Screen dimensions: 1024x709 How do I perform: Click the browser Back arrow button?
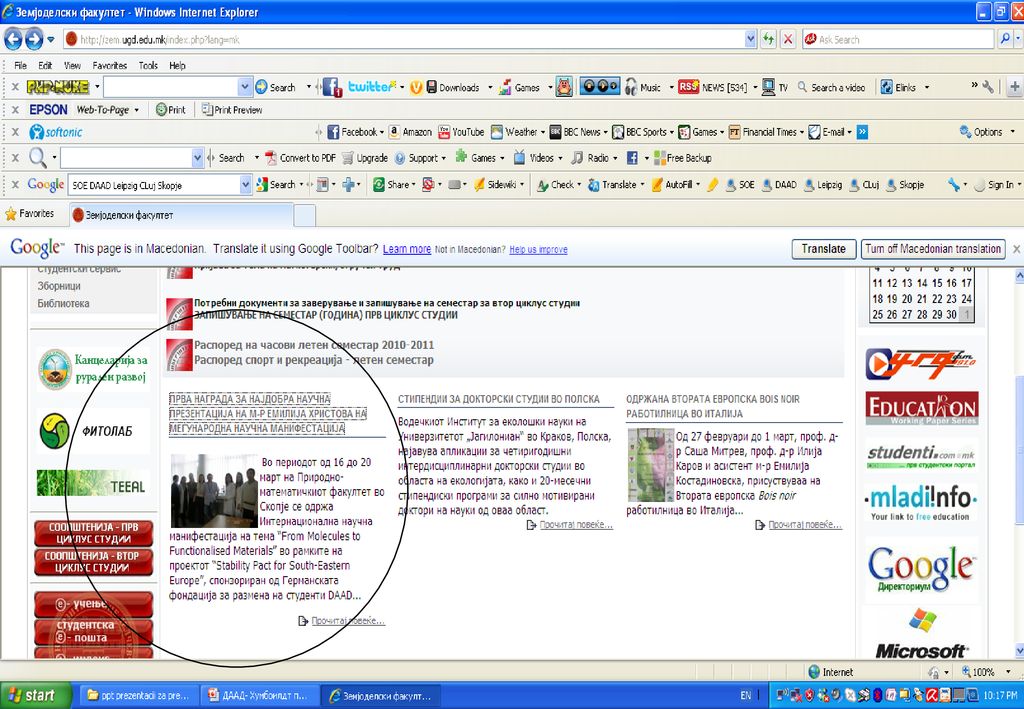pos(13,39)
